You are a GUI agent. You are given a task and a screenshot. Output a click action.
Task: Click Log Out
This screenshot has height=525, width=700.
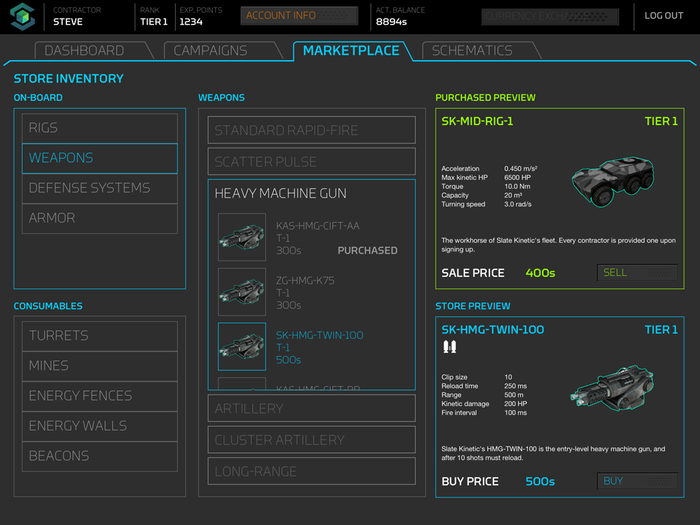pos(663,16)
